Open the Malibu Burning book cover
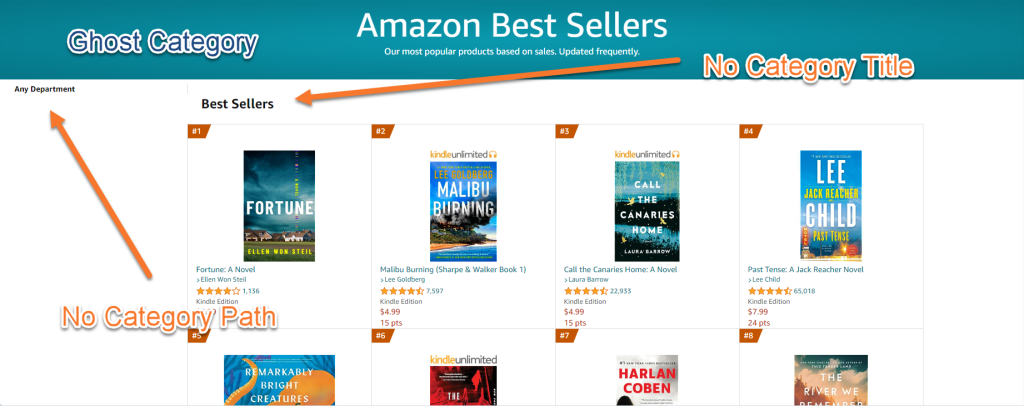The height and width of the screenshot is (406, 1024). (x=463, y=210)
